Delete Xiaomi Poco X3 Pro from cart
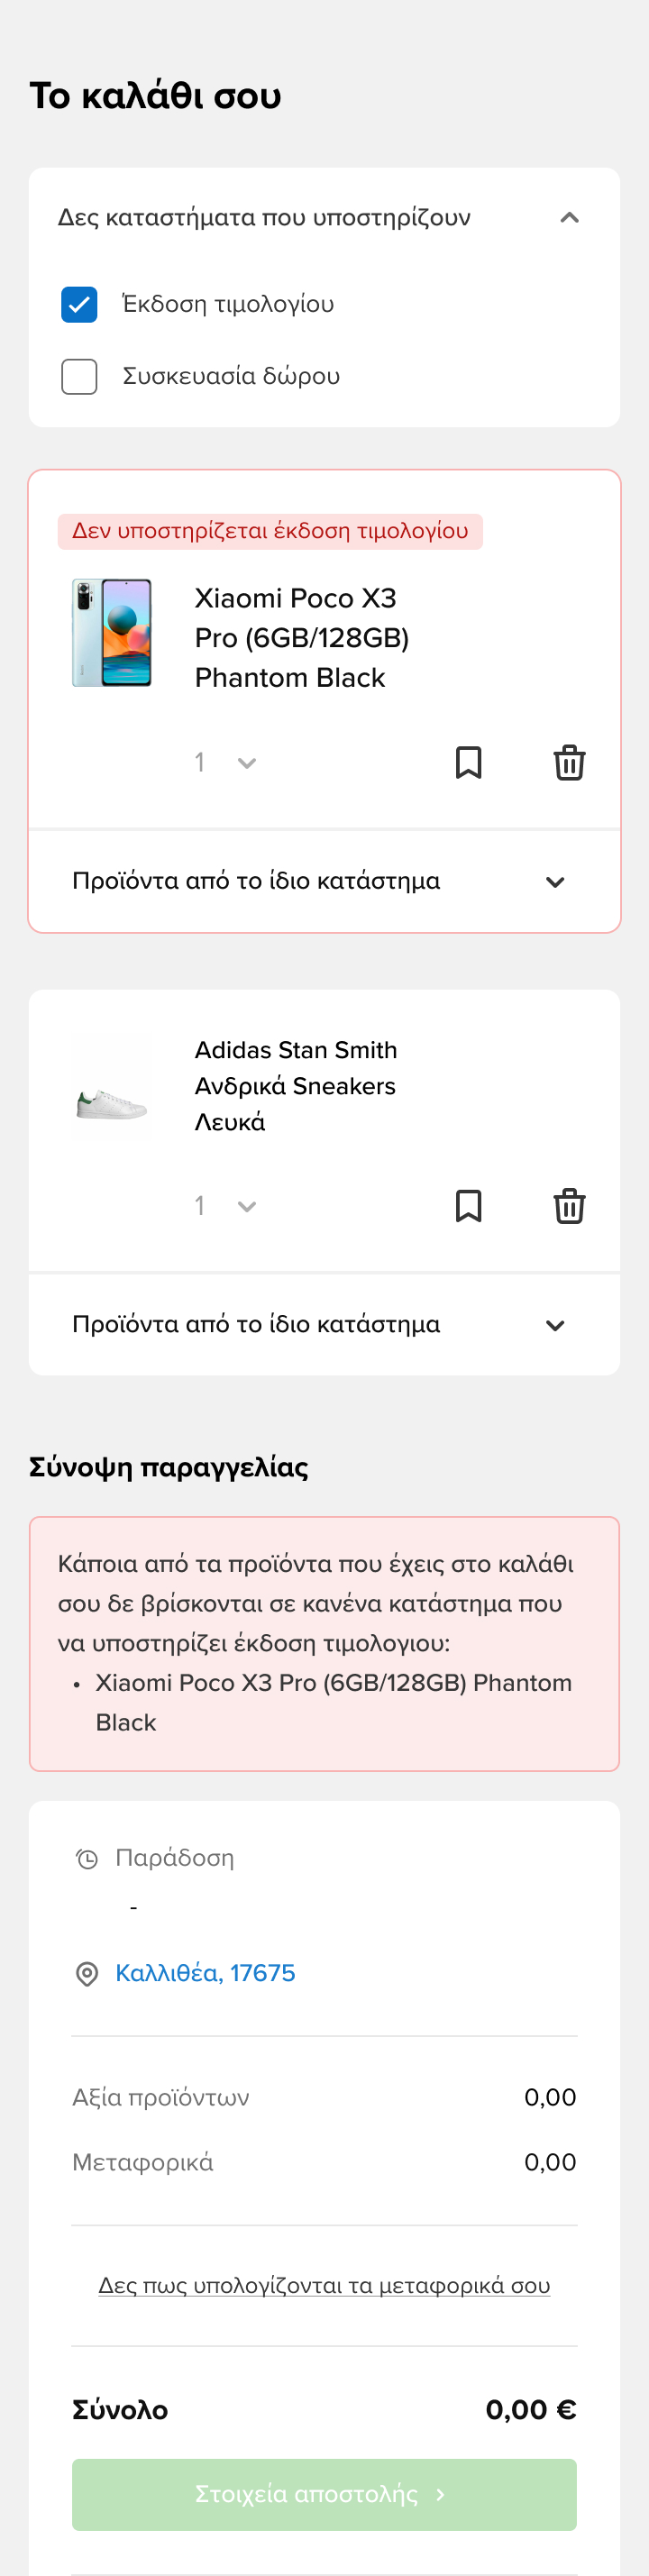The width and height of the screenshot is (649, 2576). pos(569,763)
